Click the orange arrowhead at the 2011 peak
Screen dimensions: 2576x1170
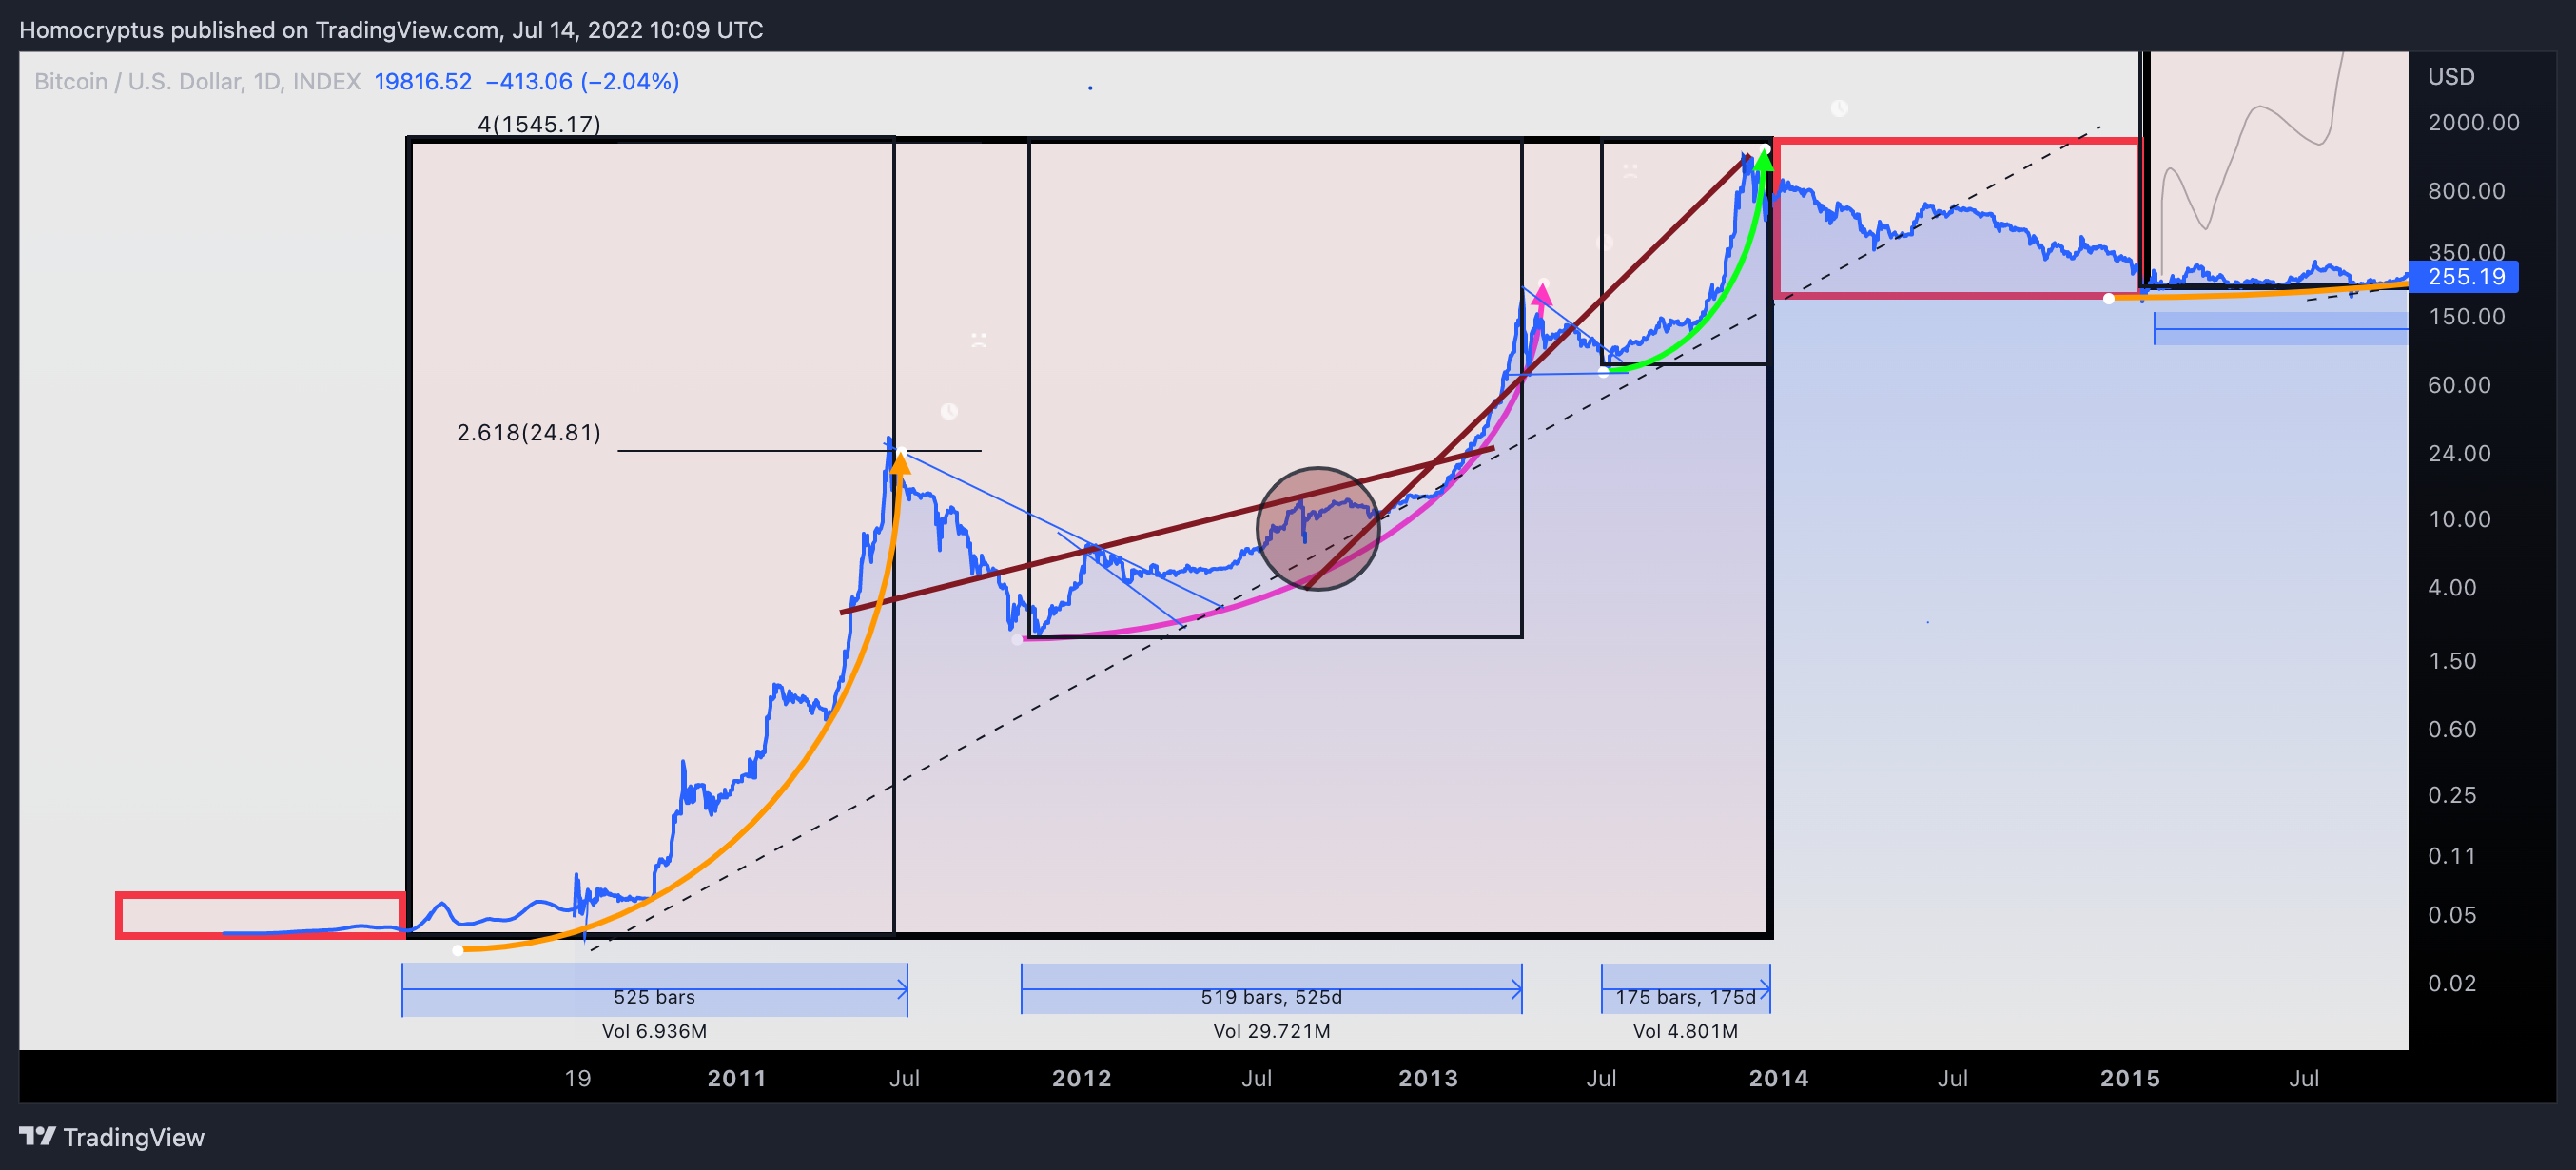[901, 462]
